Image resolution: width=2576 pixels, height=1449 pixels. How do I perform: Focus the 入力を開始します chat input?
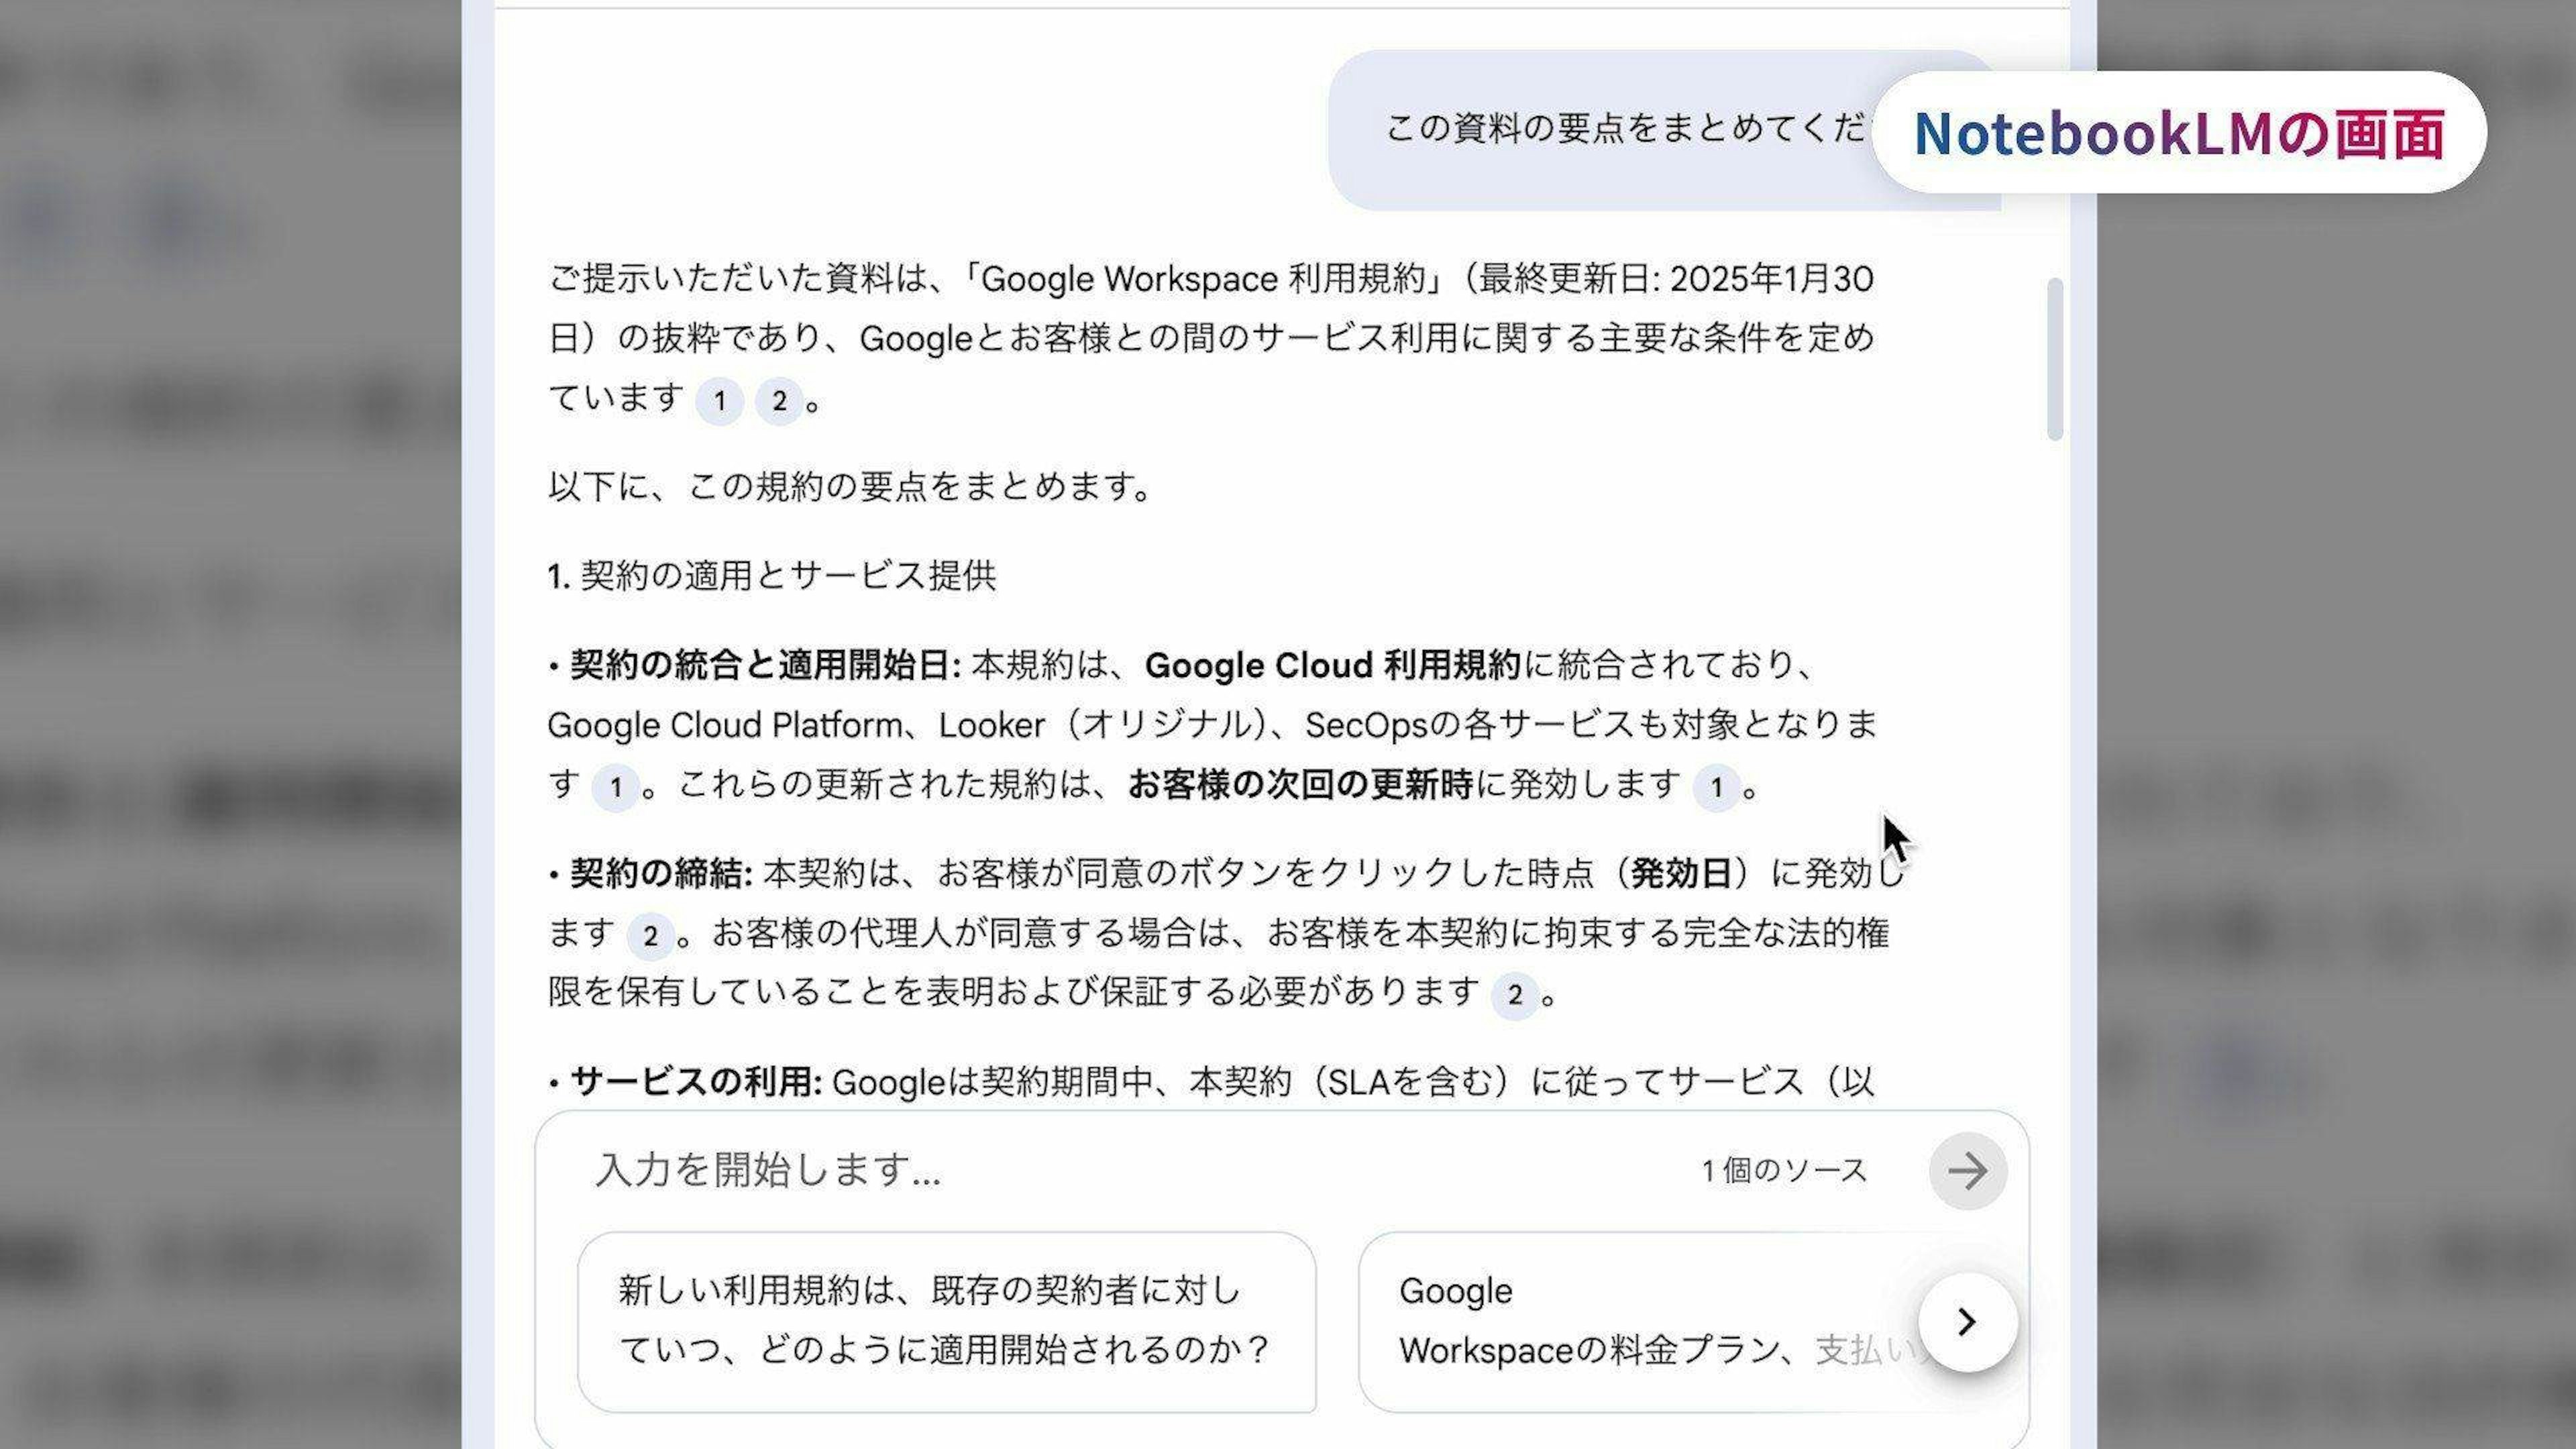point(1100,1170)
